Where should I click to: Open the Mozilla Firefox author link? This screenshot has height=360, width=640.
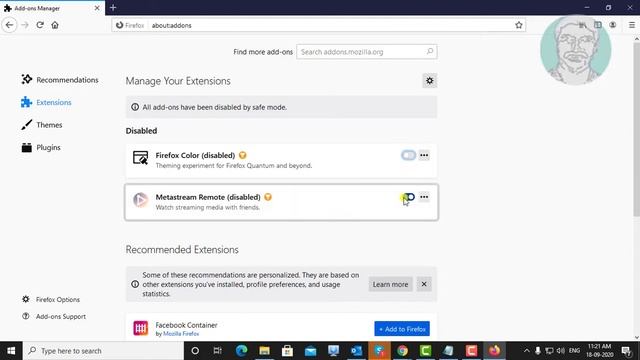click(181, 333)
